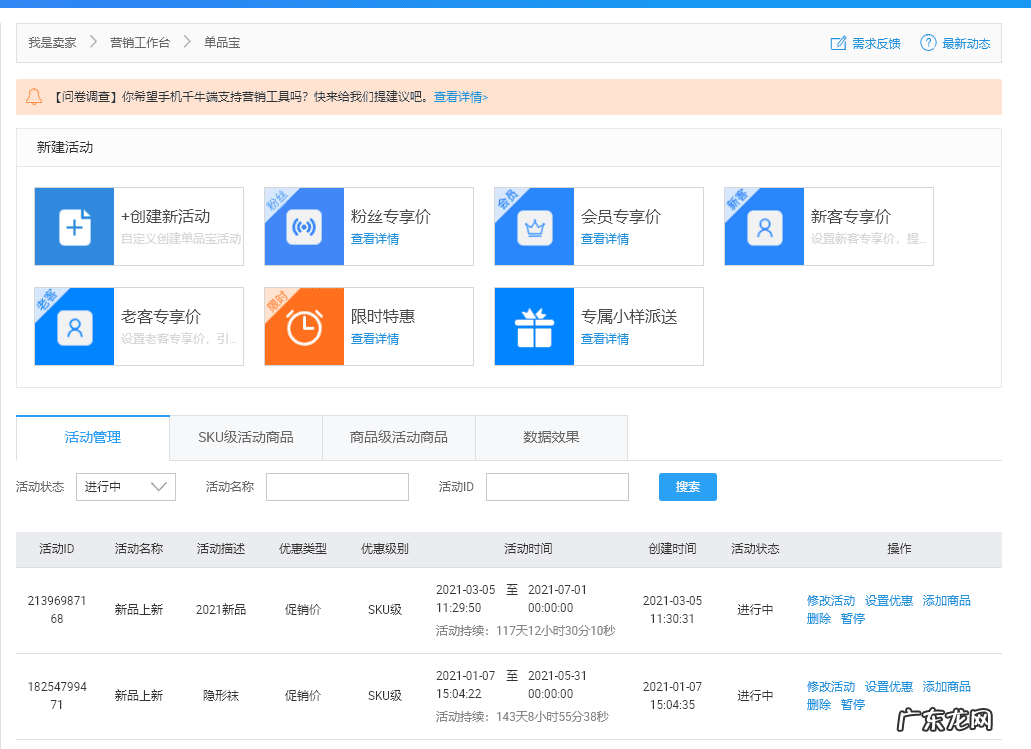Click the 活动ID input box

(557, 487)
